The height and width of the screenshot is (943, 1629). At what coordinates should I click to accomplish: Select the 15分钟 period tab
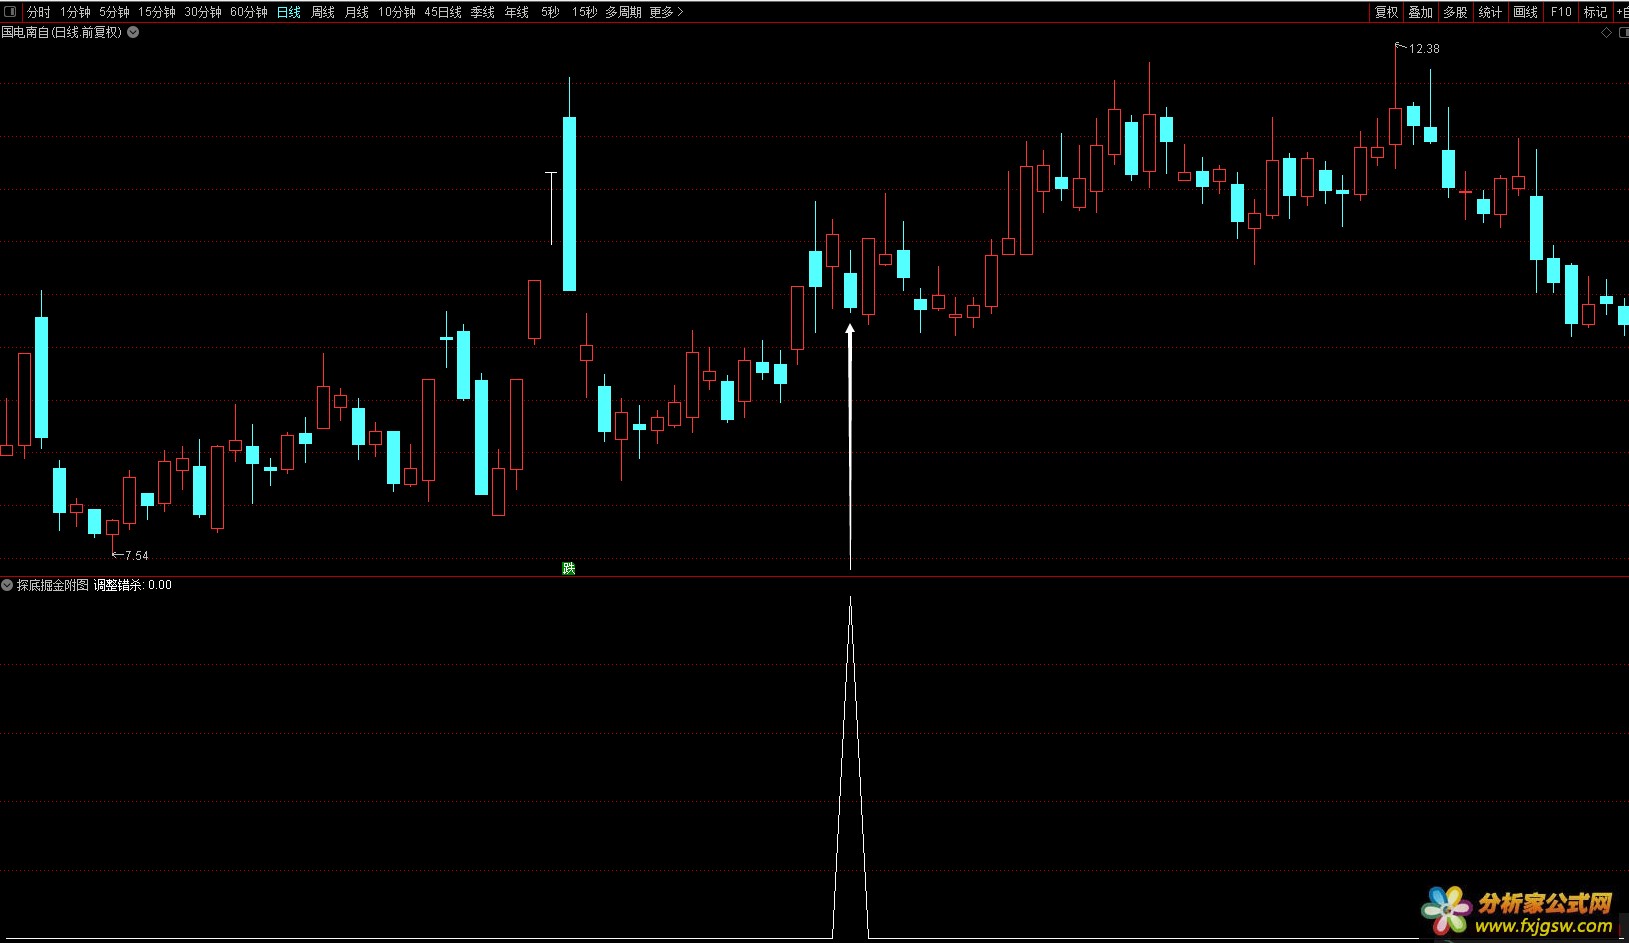157,12
